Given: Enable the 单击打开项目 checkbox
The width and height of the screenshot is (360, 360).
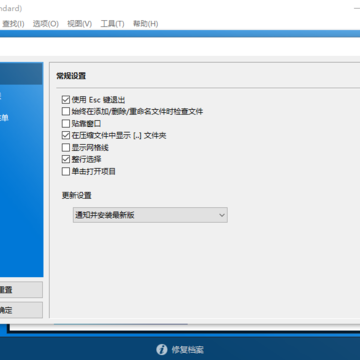Looking at the screenshot, I should pyautogui.click(x=66, y=171).
